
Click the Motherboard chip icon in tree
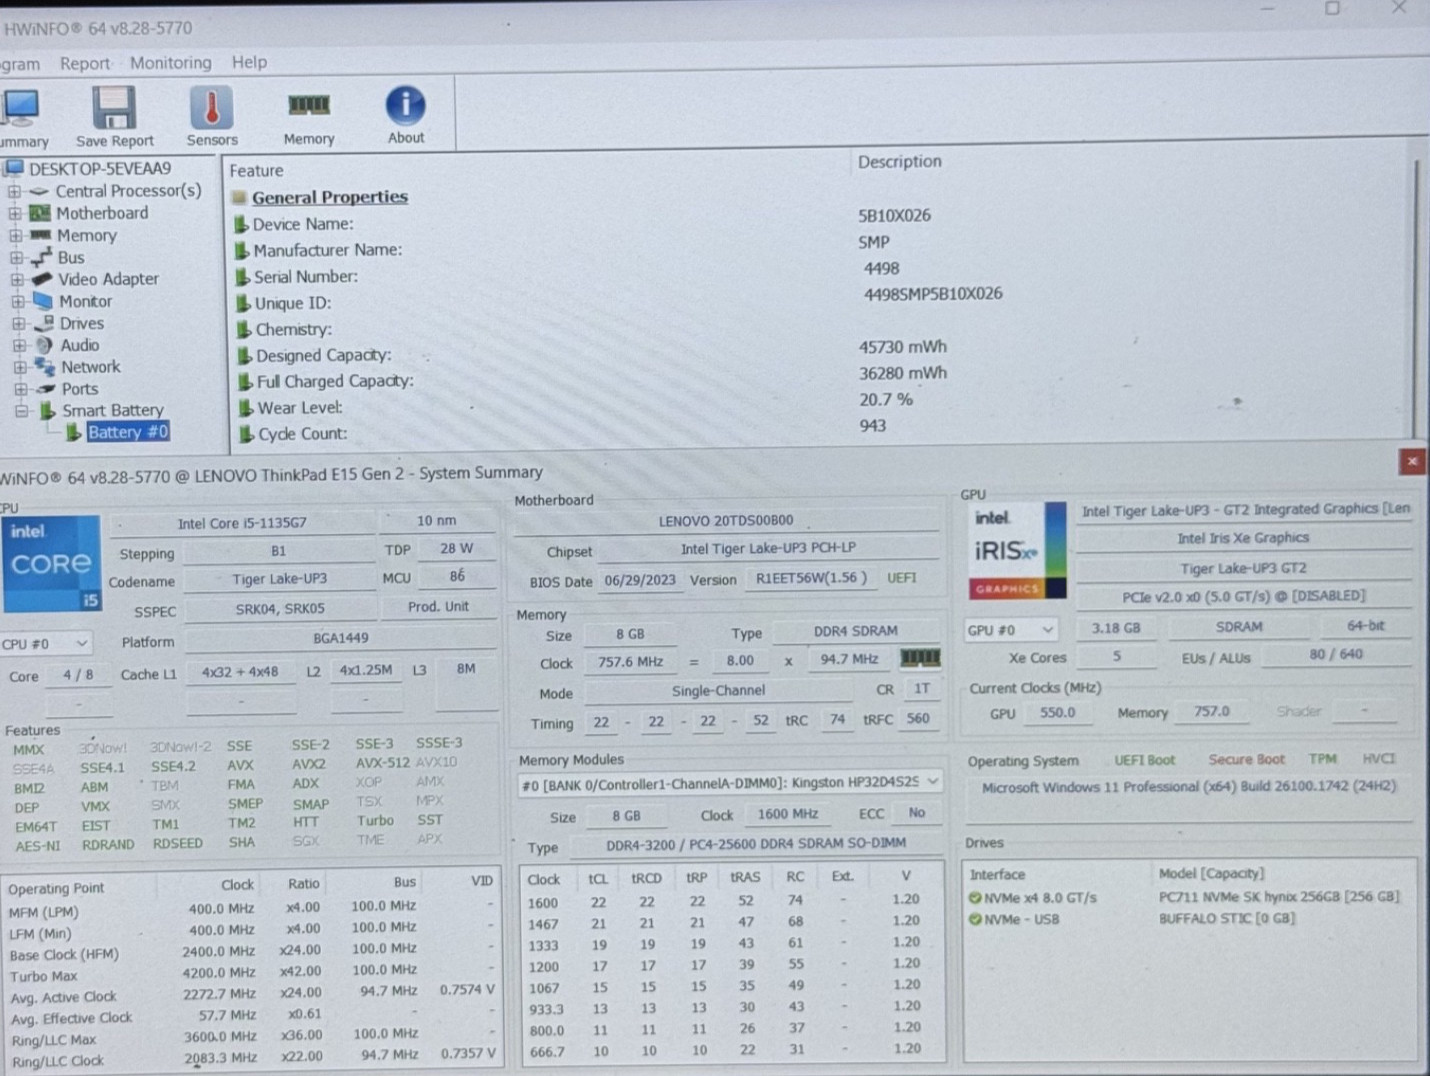tap(40, 213)
